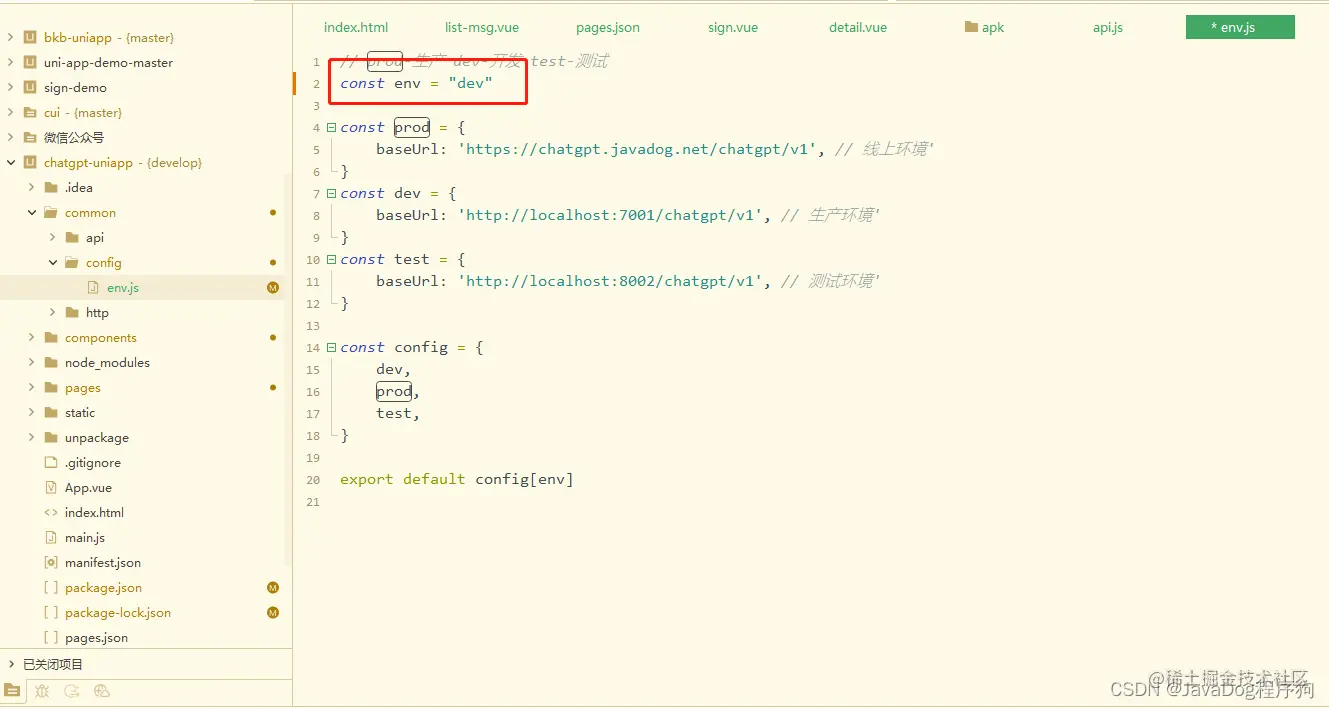Click the localhost:7001 baseUrl string
Screen dimensions: 1329x709
click(x=610, y=215)
